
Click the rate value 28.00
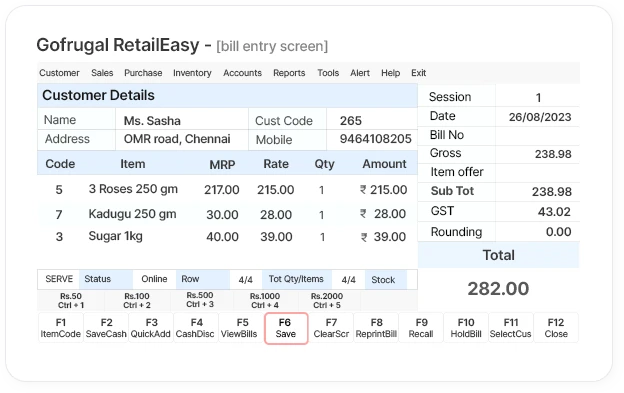click(276, 215)
